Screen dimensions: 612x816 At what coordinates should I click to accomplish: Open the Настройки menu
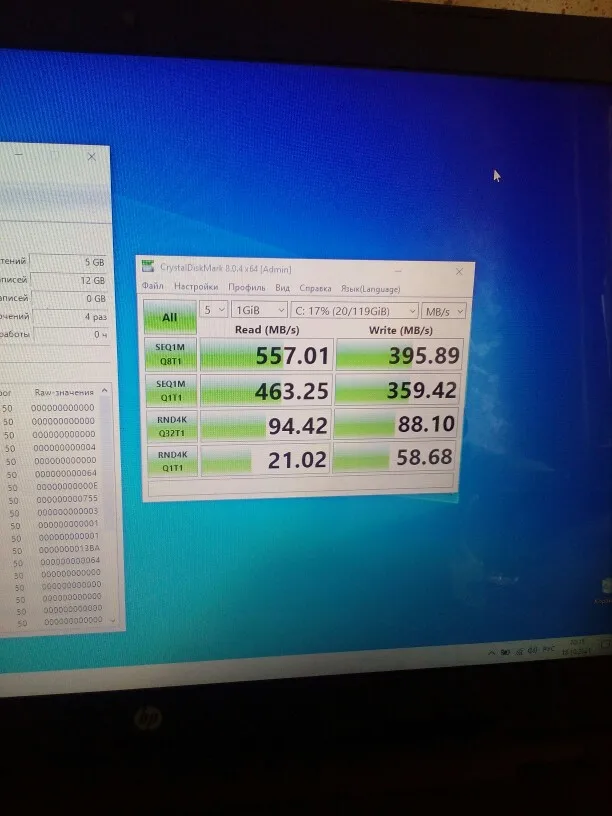(x=196, y=286)
